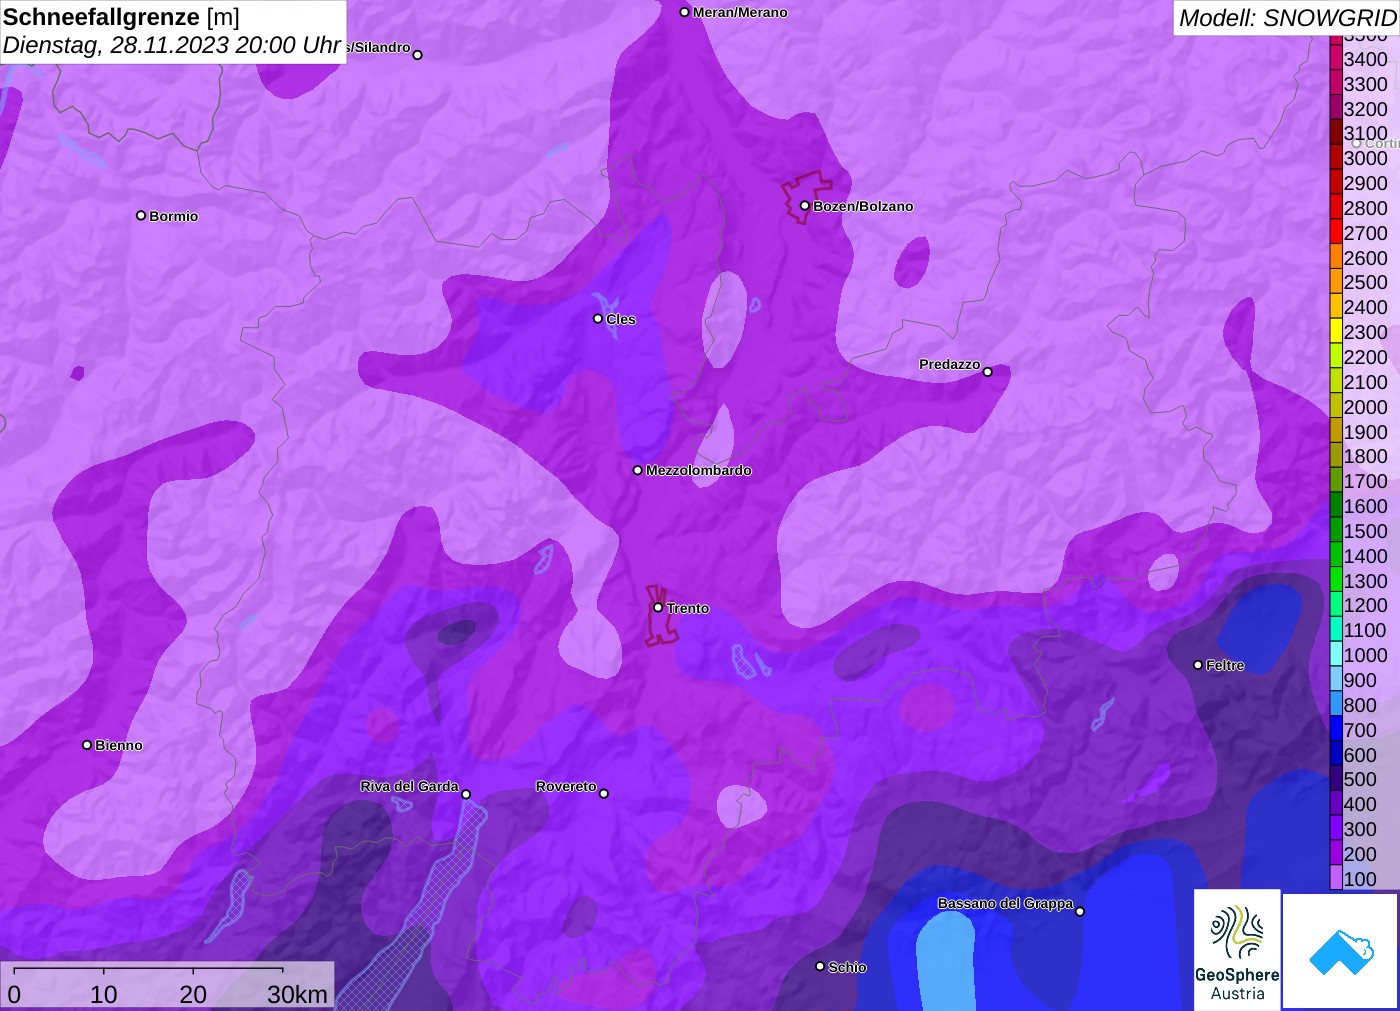The width and height of the screenshot is (1400, 1011).
Task: Click the Schneefallgrenze title text
Action: [101, 17]
